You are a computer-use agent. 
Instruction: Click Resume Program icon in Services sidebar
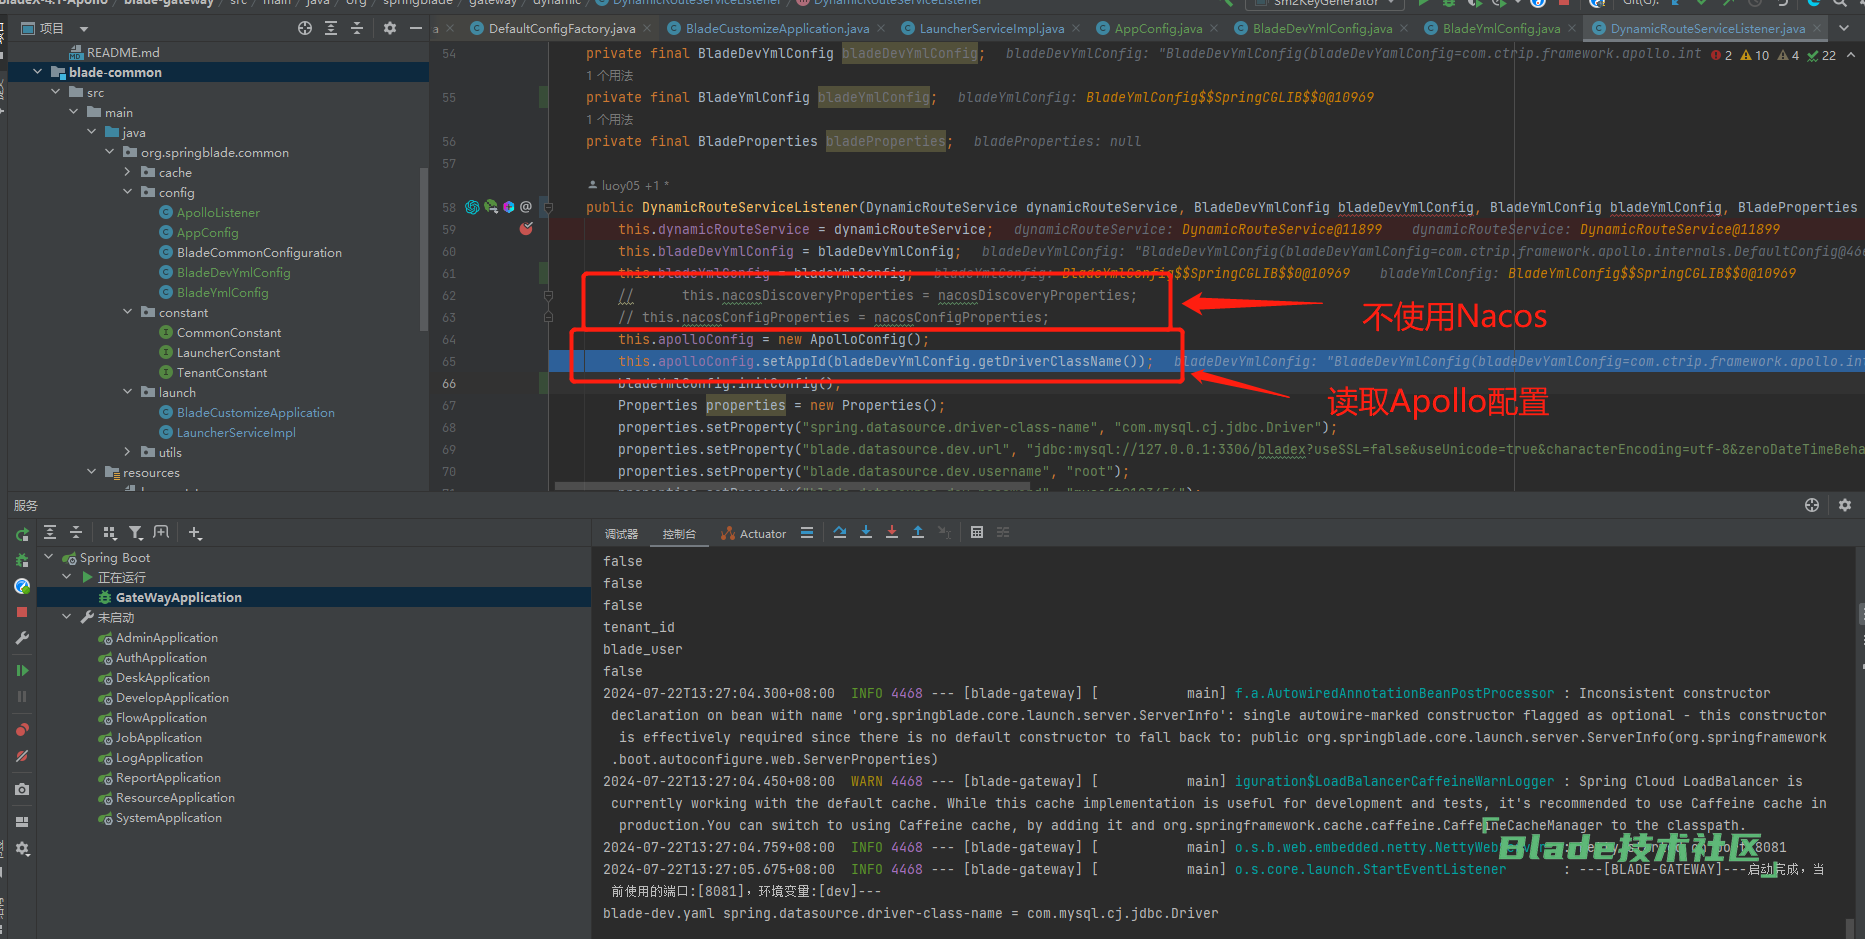click(22, 670)
